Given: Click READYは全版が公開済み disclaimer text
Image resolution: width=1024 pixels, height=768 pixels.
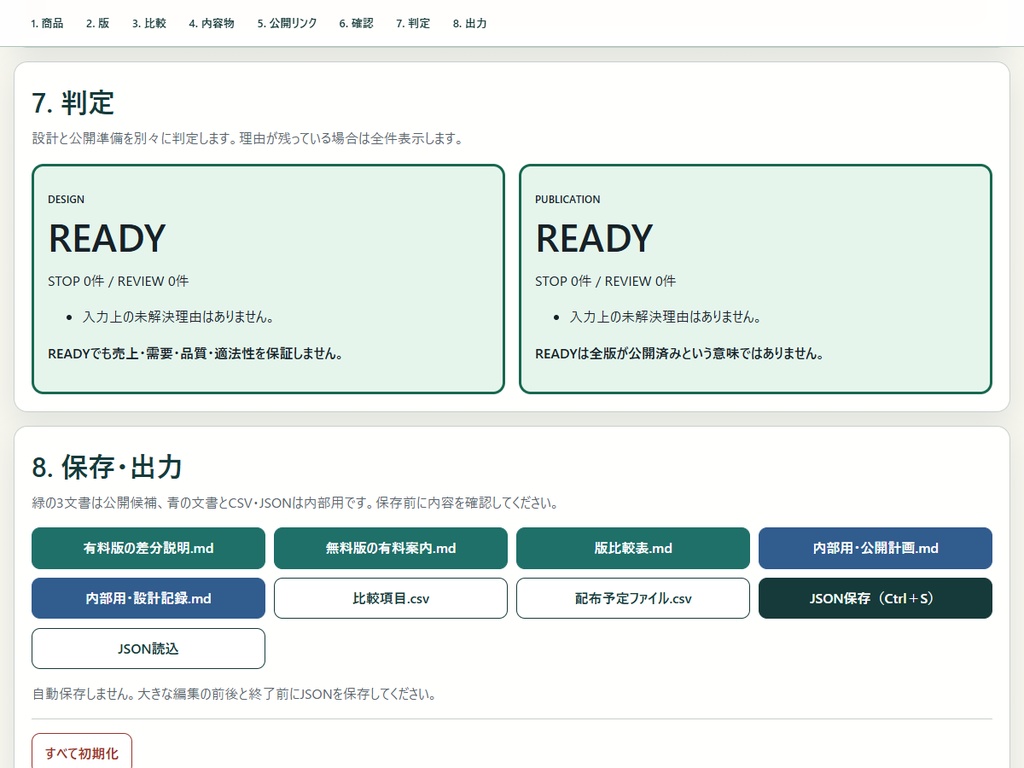Looking at the screenshot, I should click(679, 354).
